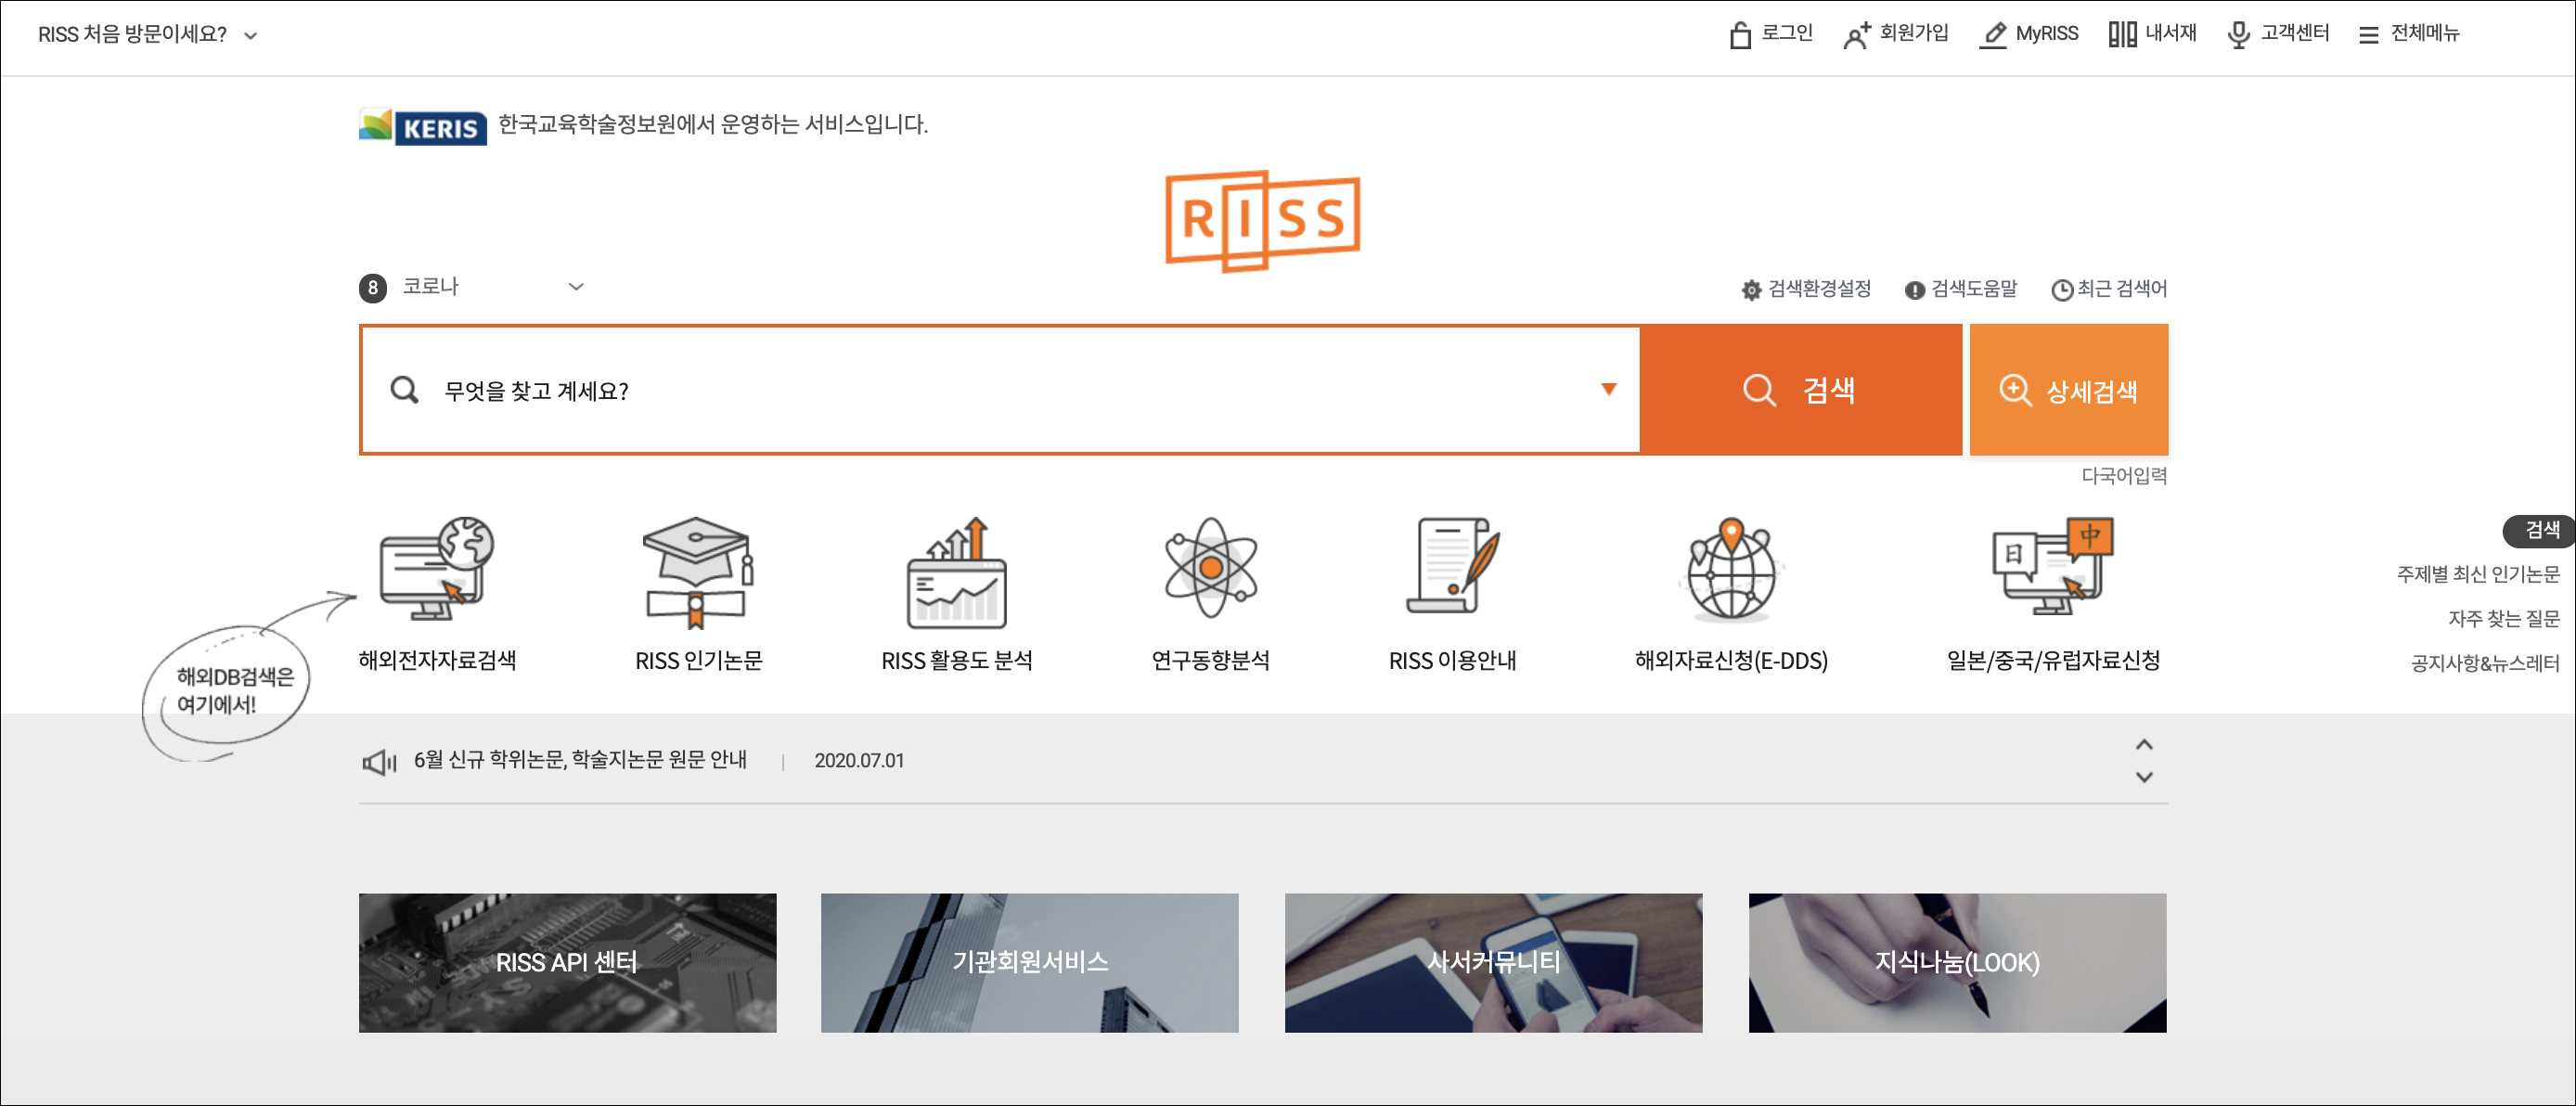Click 검색환경설정 text link
Screen dimensions: 2576x1106
[x=1819, y=289]
